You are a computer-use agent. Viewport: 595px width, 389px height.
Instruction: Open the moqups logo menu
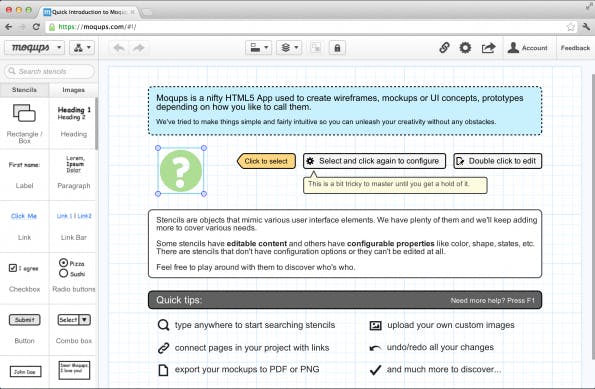tap(34, 48)
